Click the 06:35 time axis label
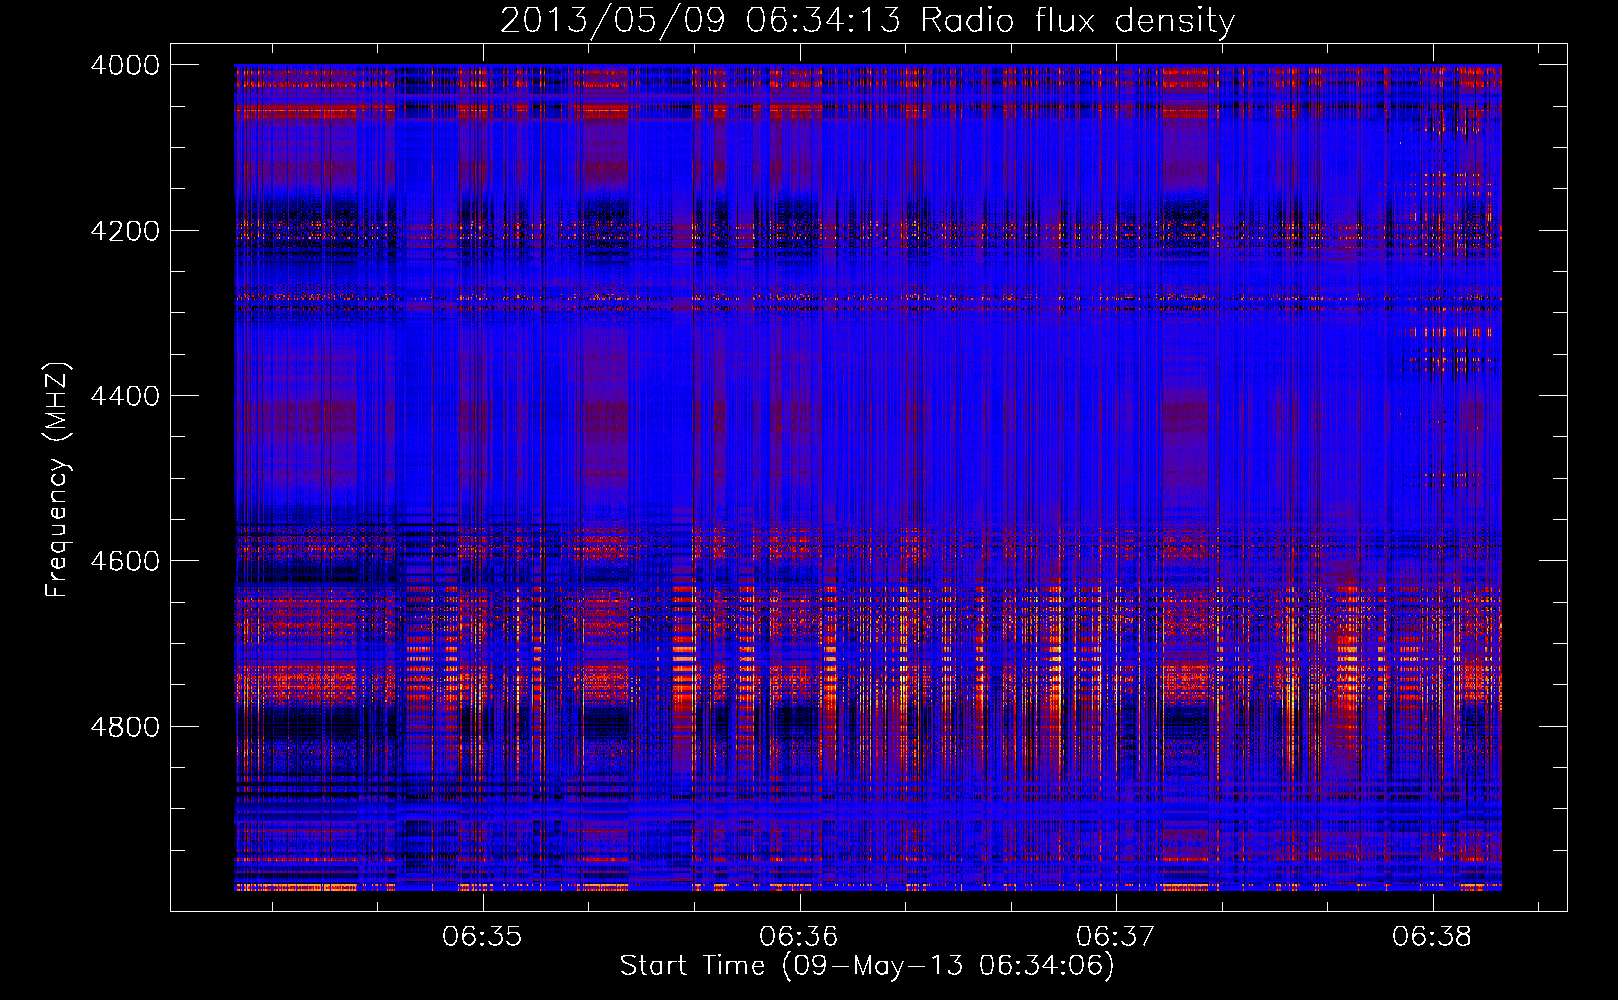 click(482, 937)
